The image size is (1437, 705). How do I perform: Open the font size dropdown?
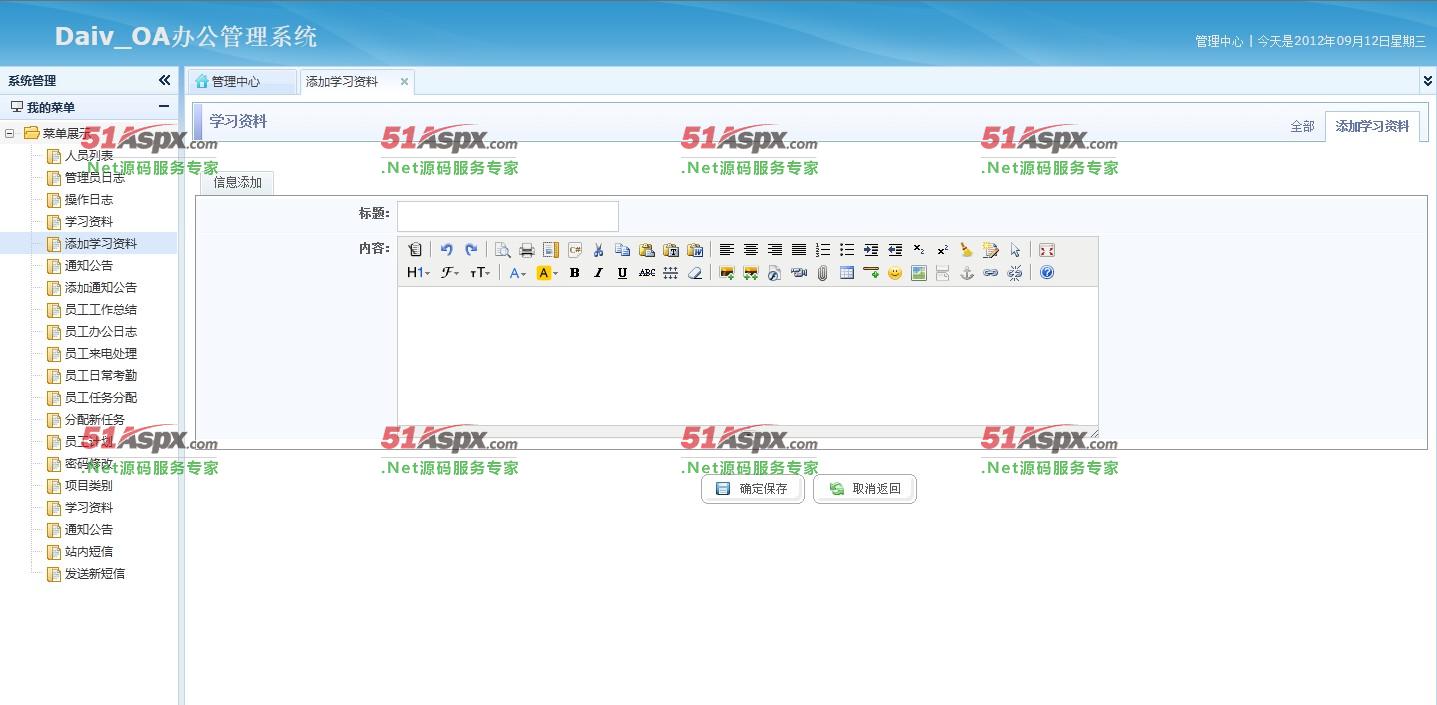[481, 273]
